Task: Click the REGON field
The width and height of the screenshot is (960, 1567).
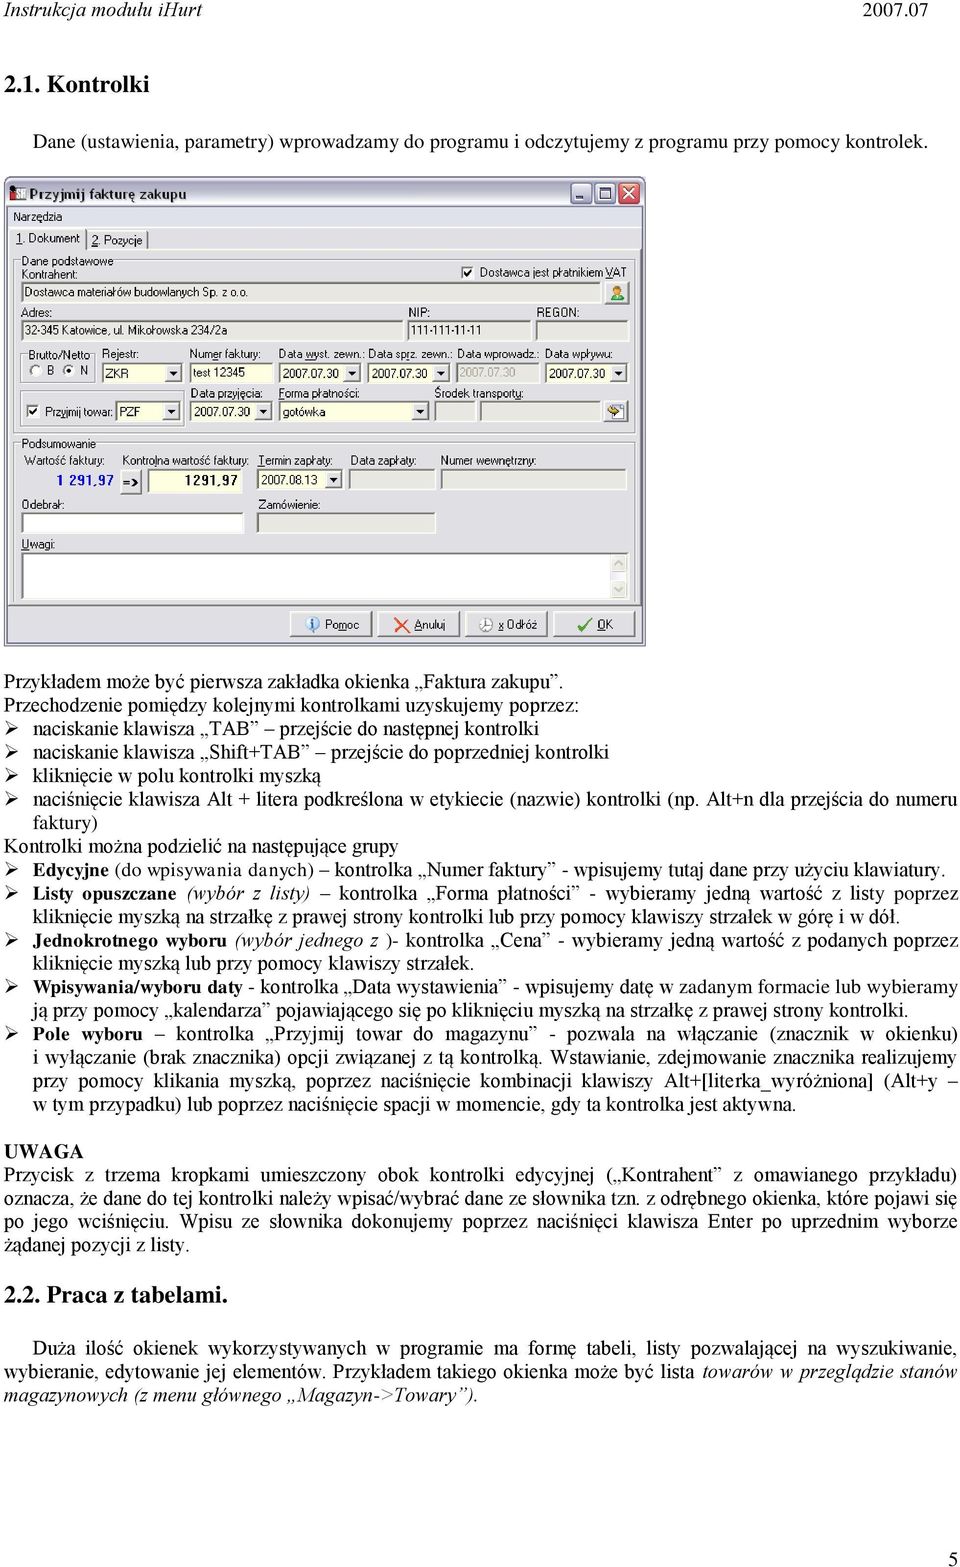Action: point(582,330)
